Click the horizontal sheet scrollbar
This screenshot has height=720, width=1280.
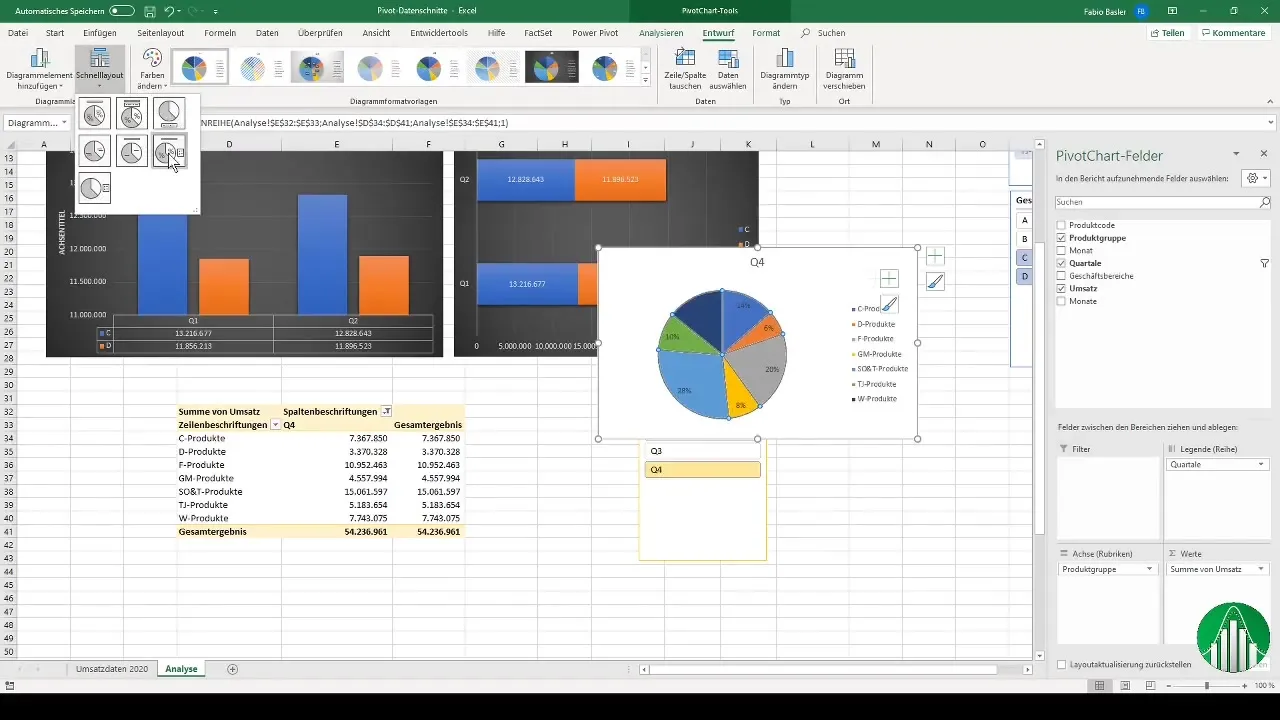click(x=825, y=669)
